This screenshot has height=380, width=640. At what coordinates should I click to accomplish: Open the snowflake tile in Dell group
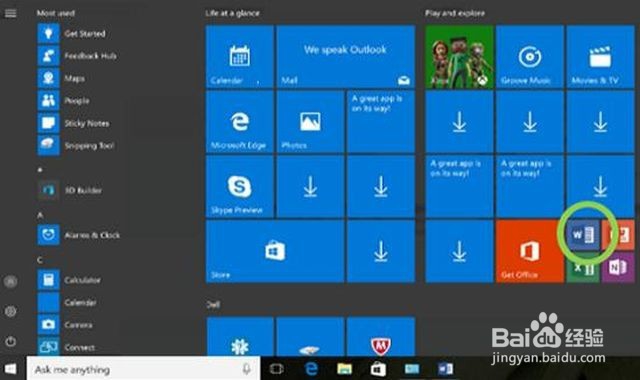point(240,336)
